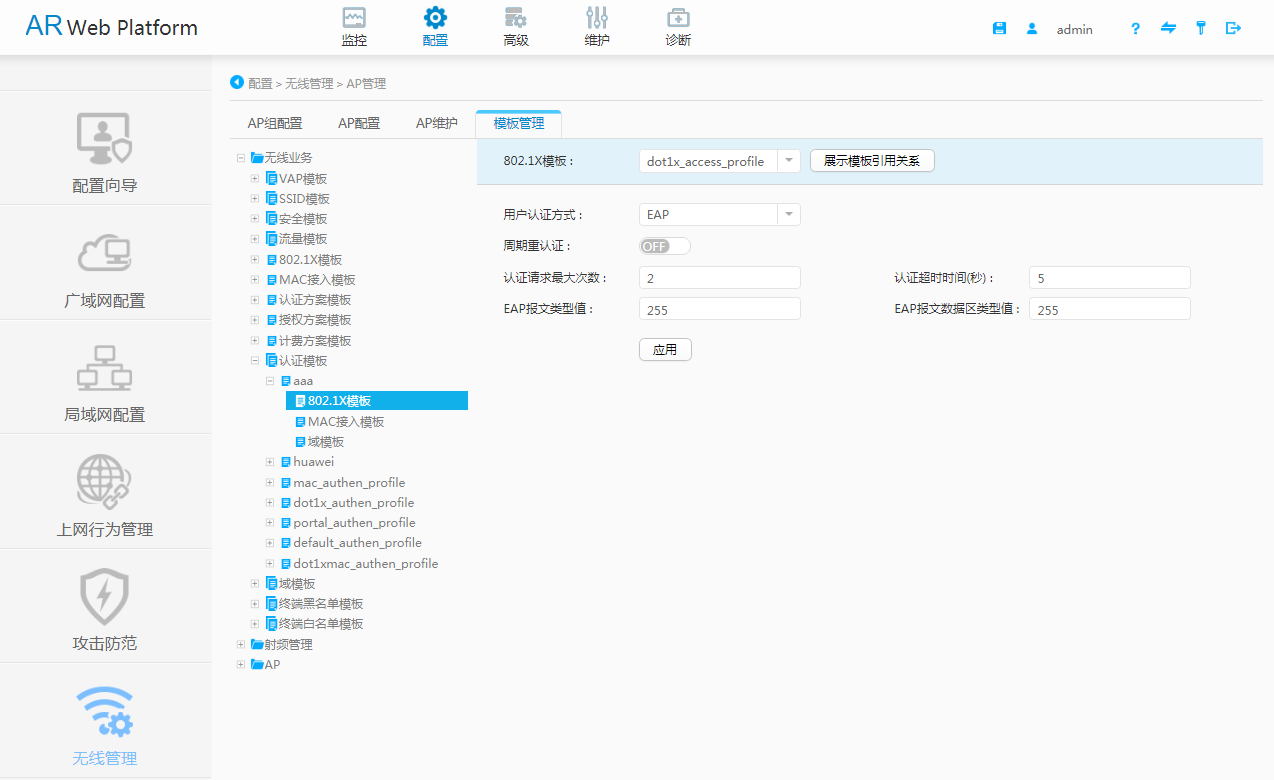The height and width of the screenshot is (780, 1274).
Task: Click the back arrow beside breadcrumb
Action: (237, 83)
